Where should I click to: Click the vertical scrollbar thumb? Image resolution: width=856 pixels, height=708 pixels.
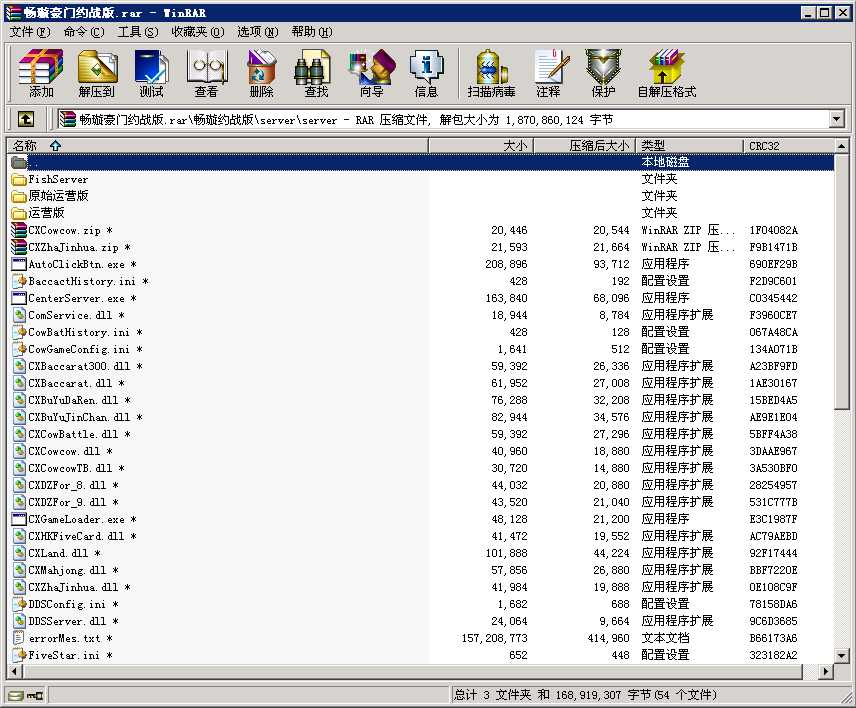point(841,281)
